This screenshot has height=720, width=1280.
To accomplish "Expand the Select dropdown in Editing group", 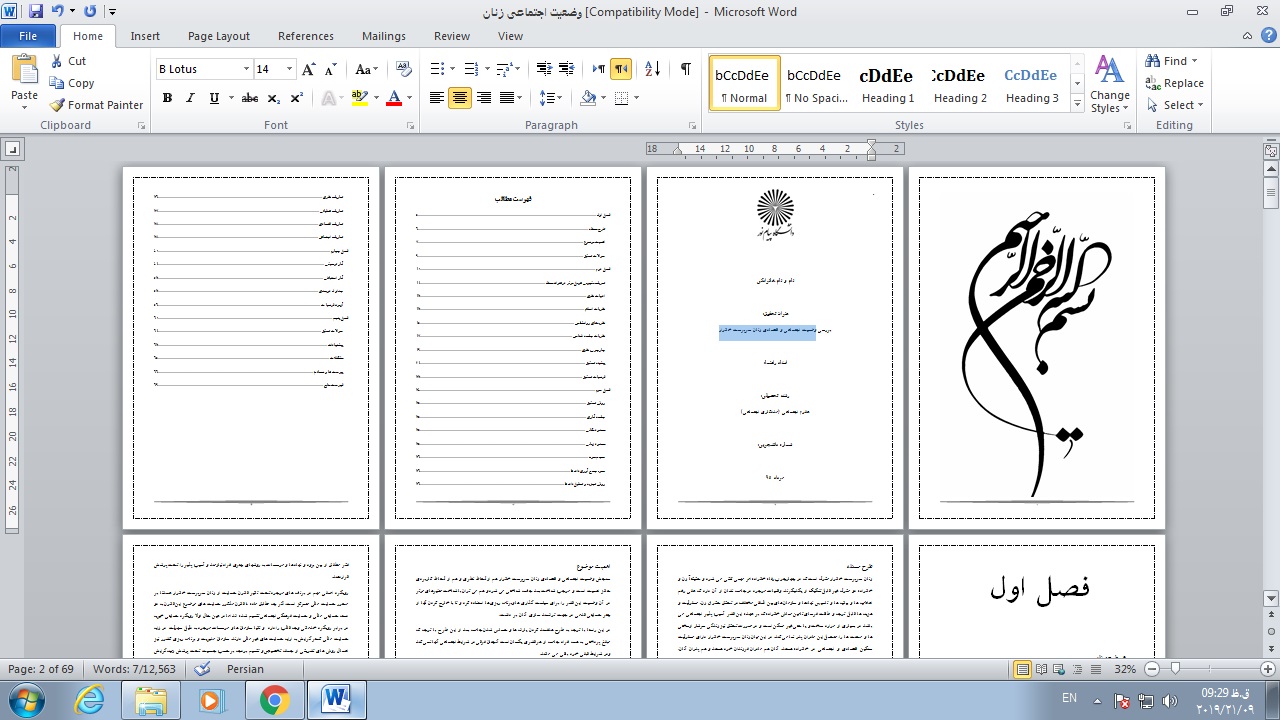I will pos(1176,105).
